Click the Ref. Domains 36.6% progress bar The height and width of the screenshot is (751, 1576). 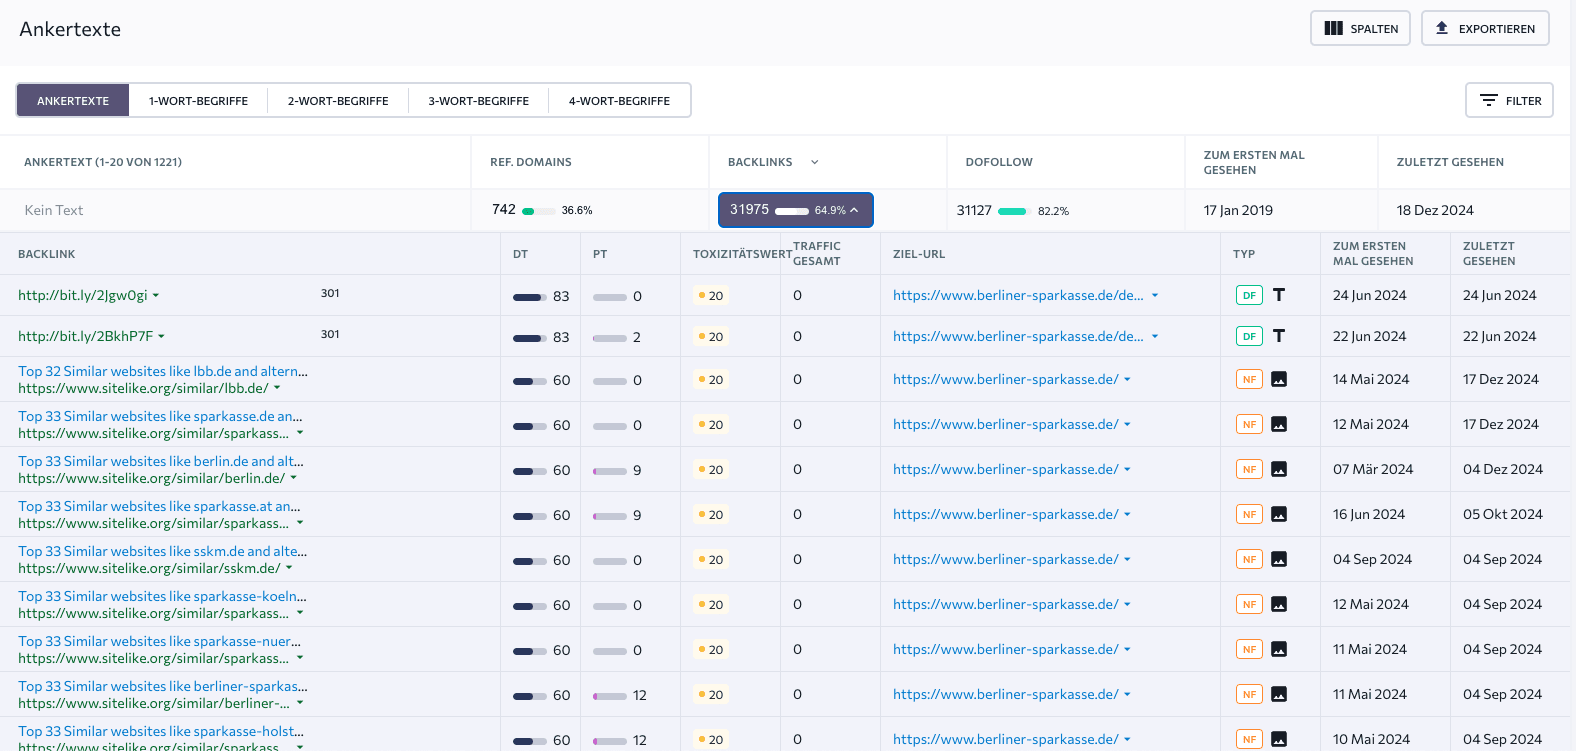(541, 211)
